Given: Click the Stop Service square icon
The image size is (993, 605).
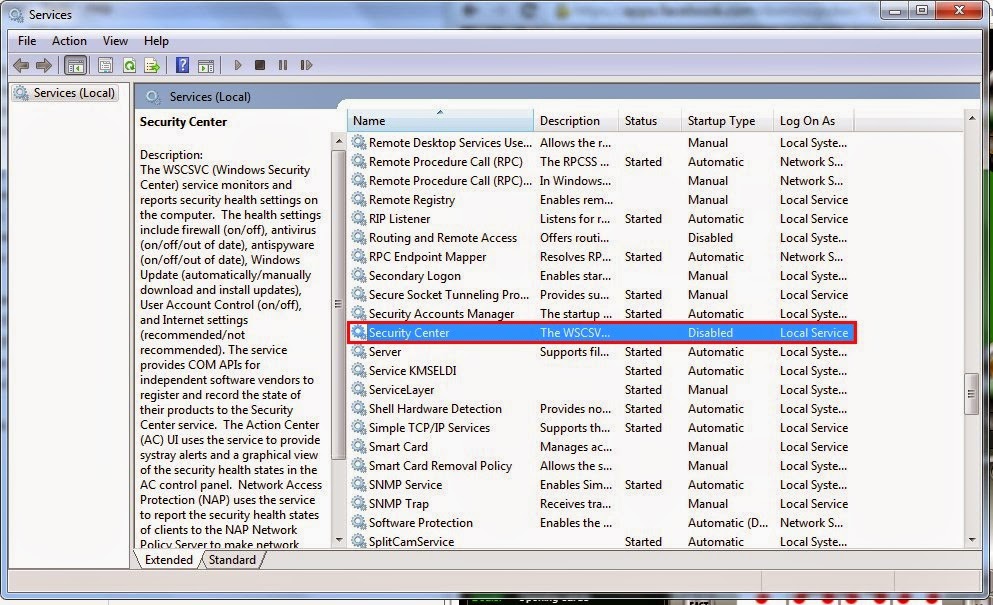Looking at the screenshot, I should coord(260,65).
